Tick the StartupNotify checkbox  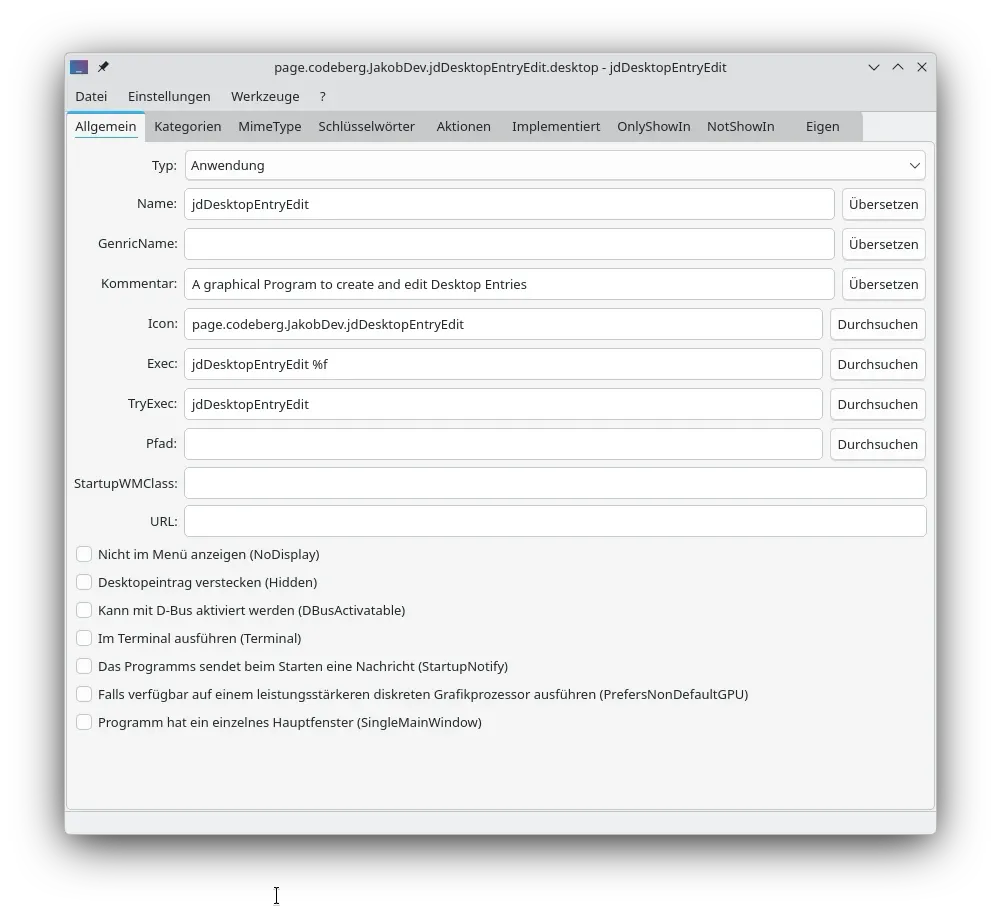point(84,666)
